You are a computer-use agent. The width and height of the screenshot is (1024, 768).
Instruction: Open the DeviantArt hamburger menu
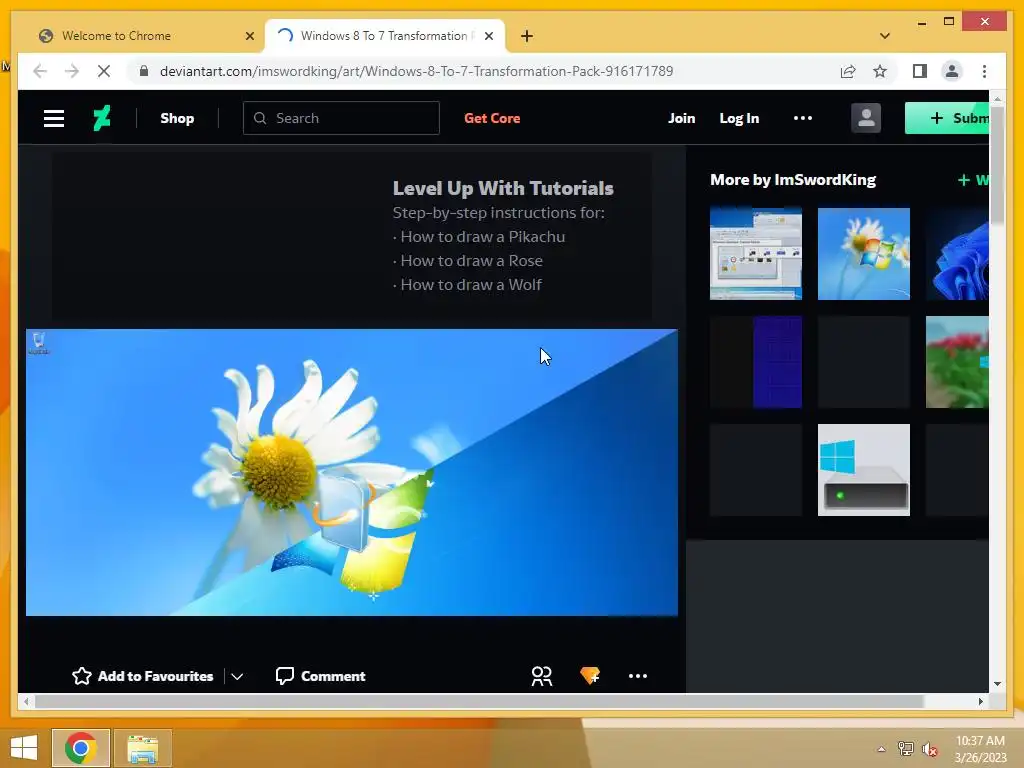pyautogui.click(x=54, y=118)
